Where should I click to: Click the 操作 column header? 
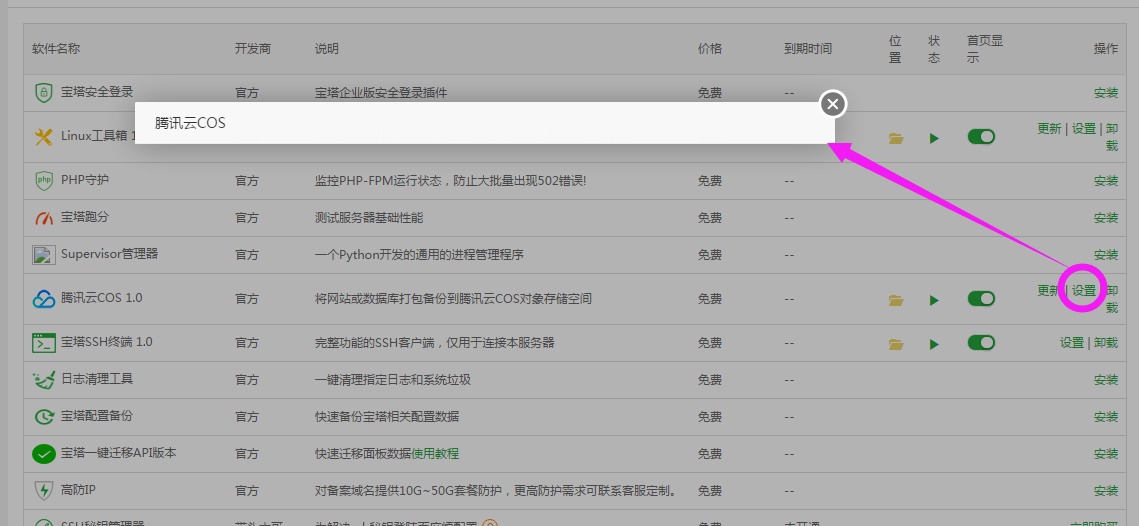point(1106,49)
